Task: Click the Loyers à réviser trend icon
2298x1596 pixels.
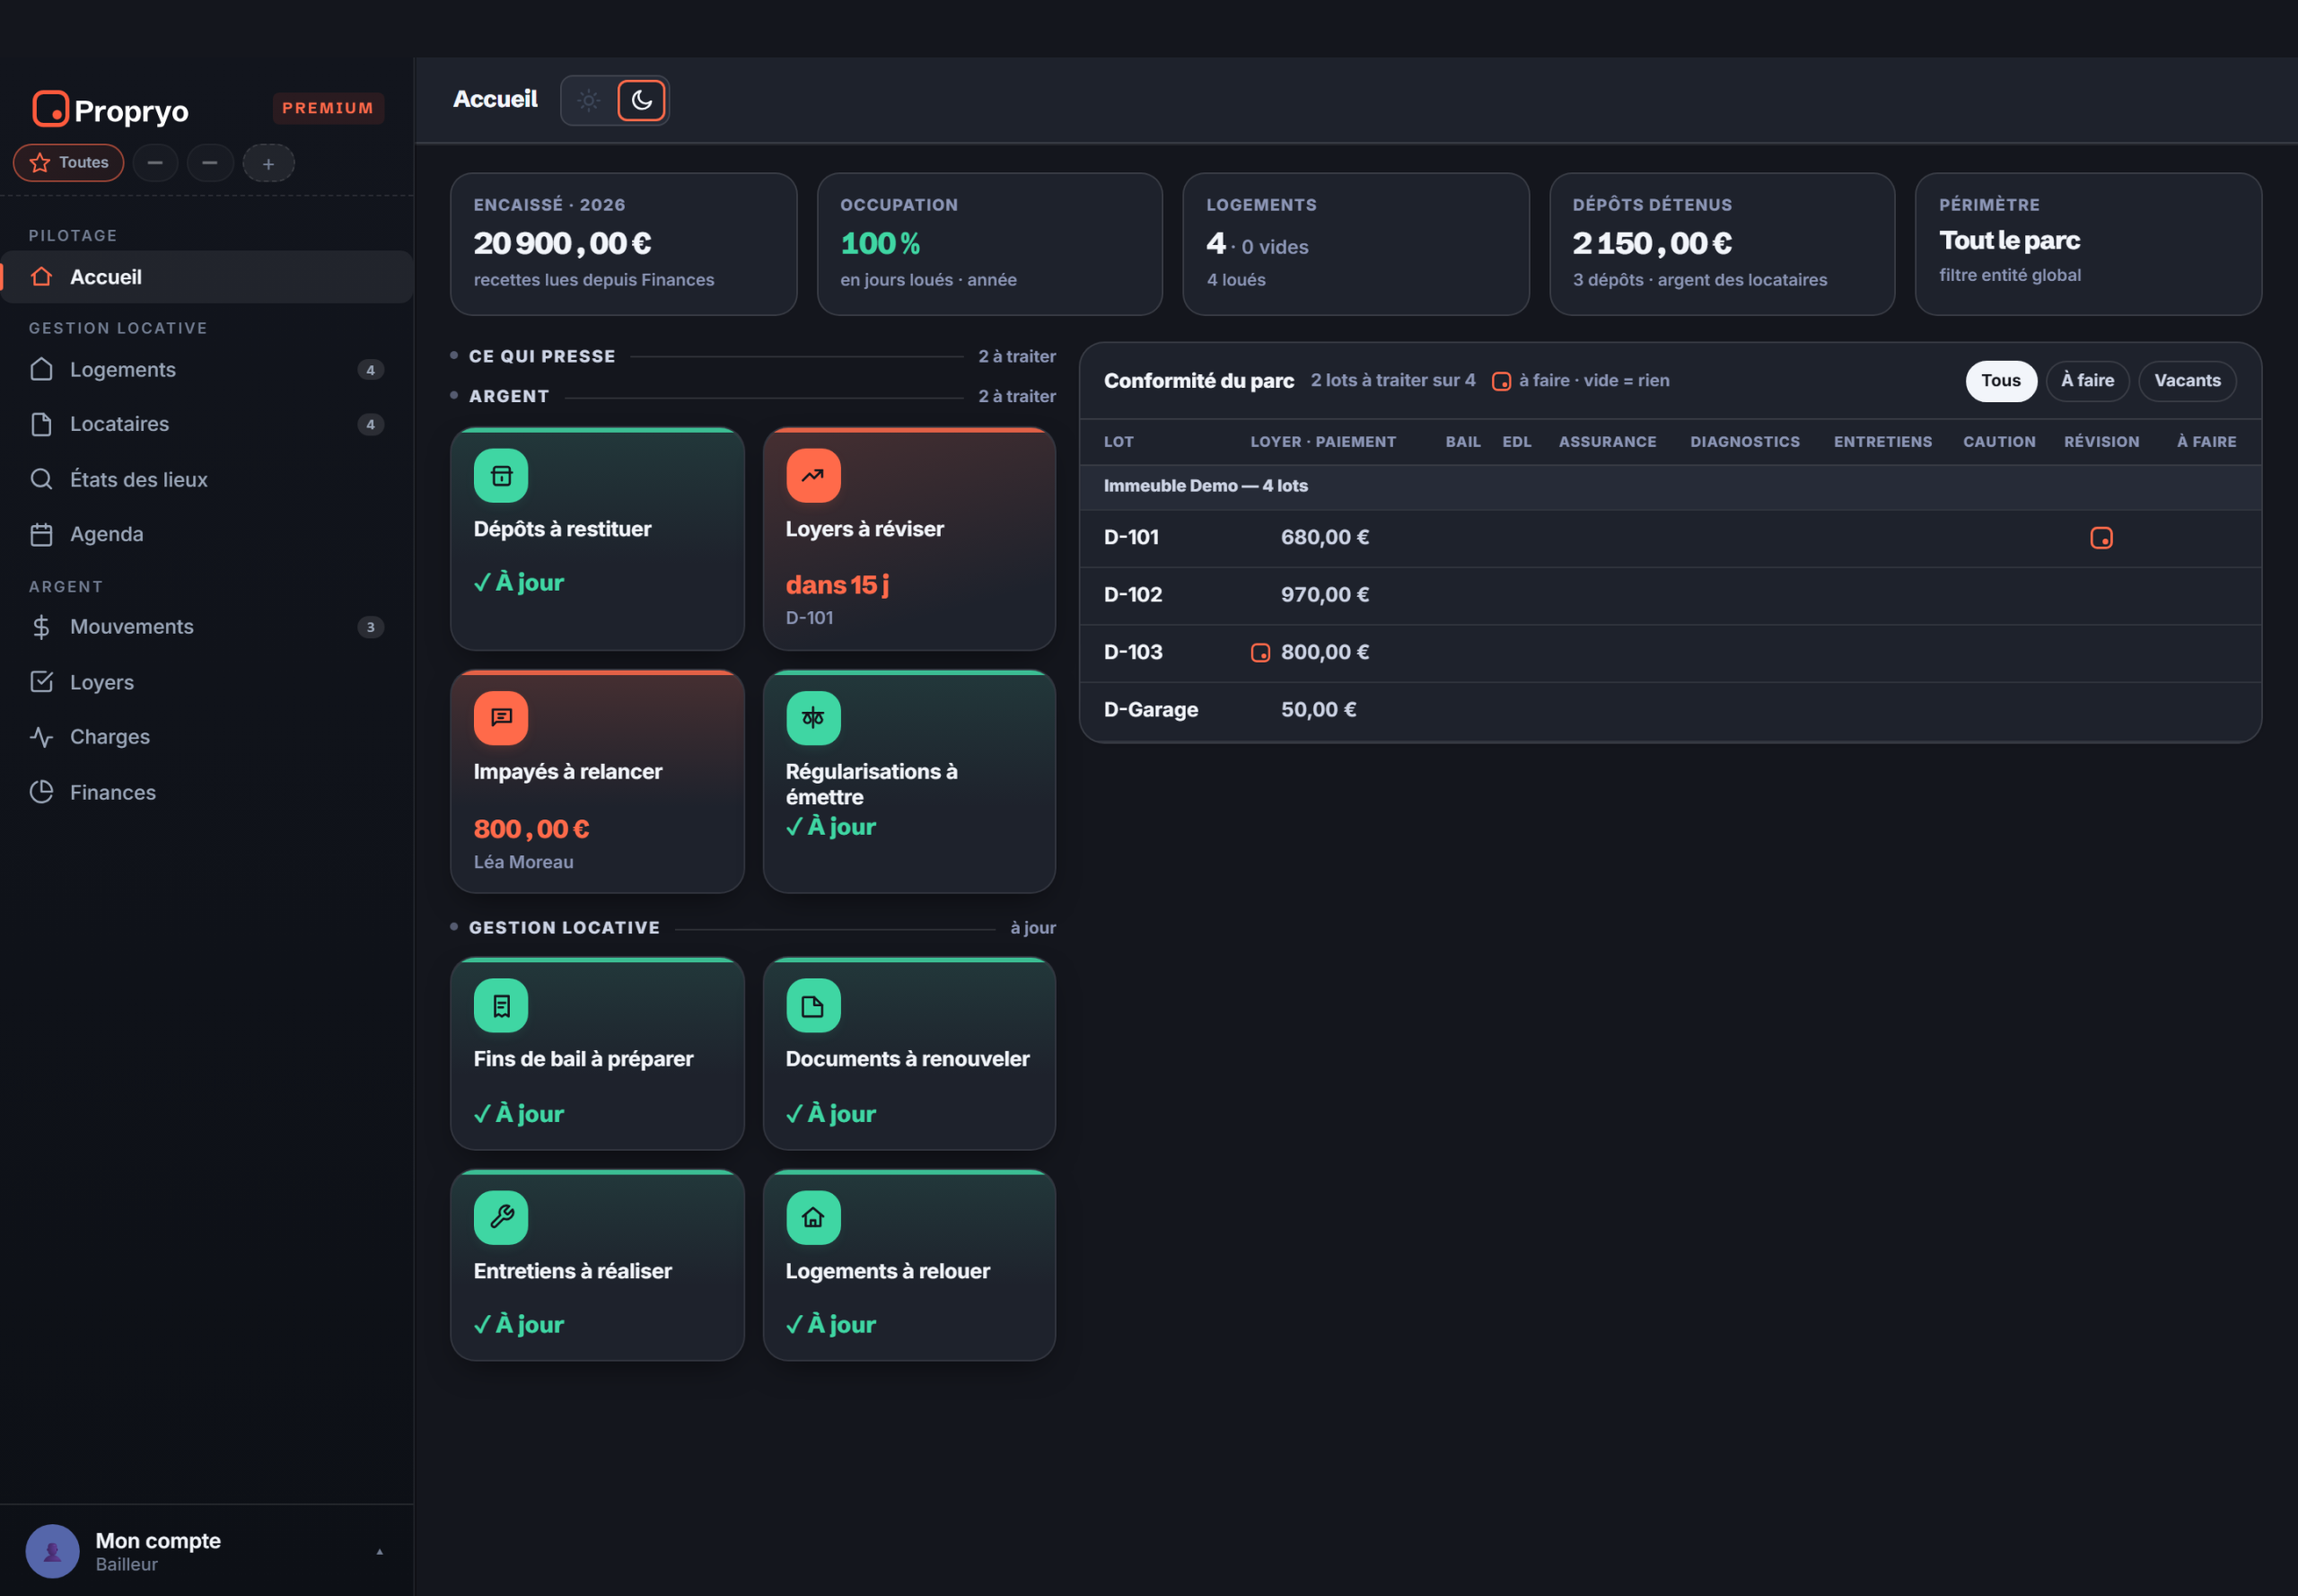Action: tap(813, 476)
